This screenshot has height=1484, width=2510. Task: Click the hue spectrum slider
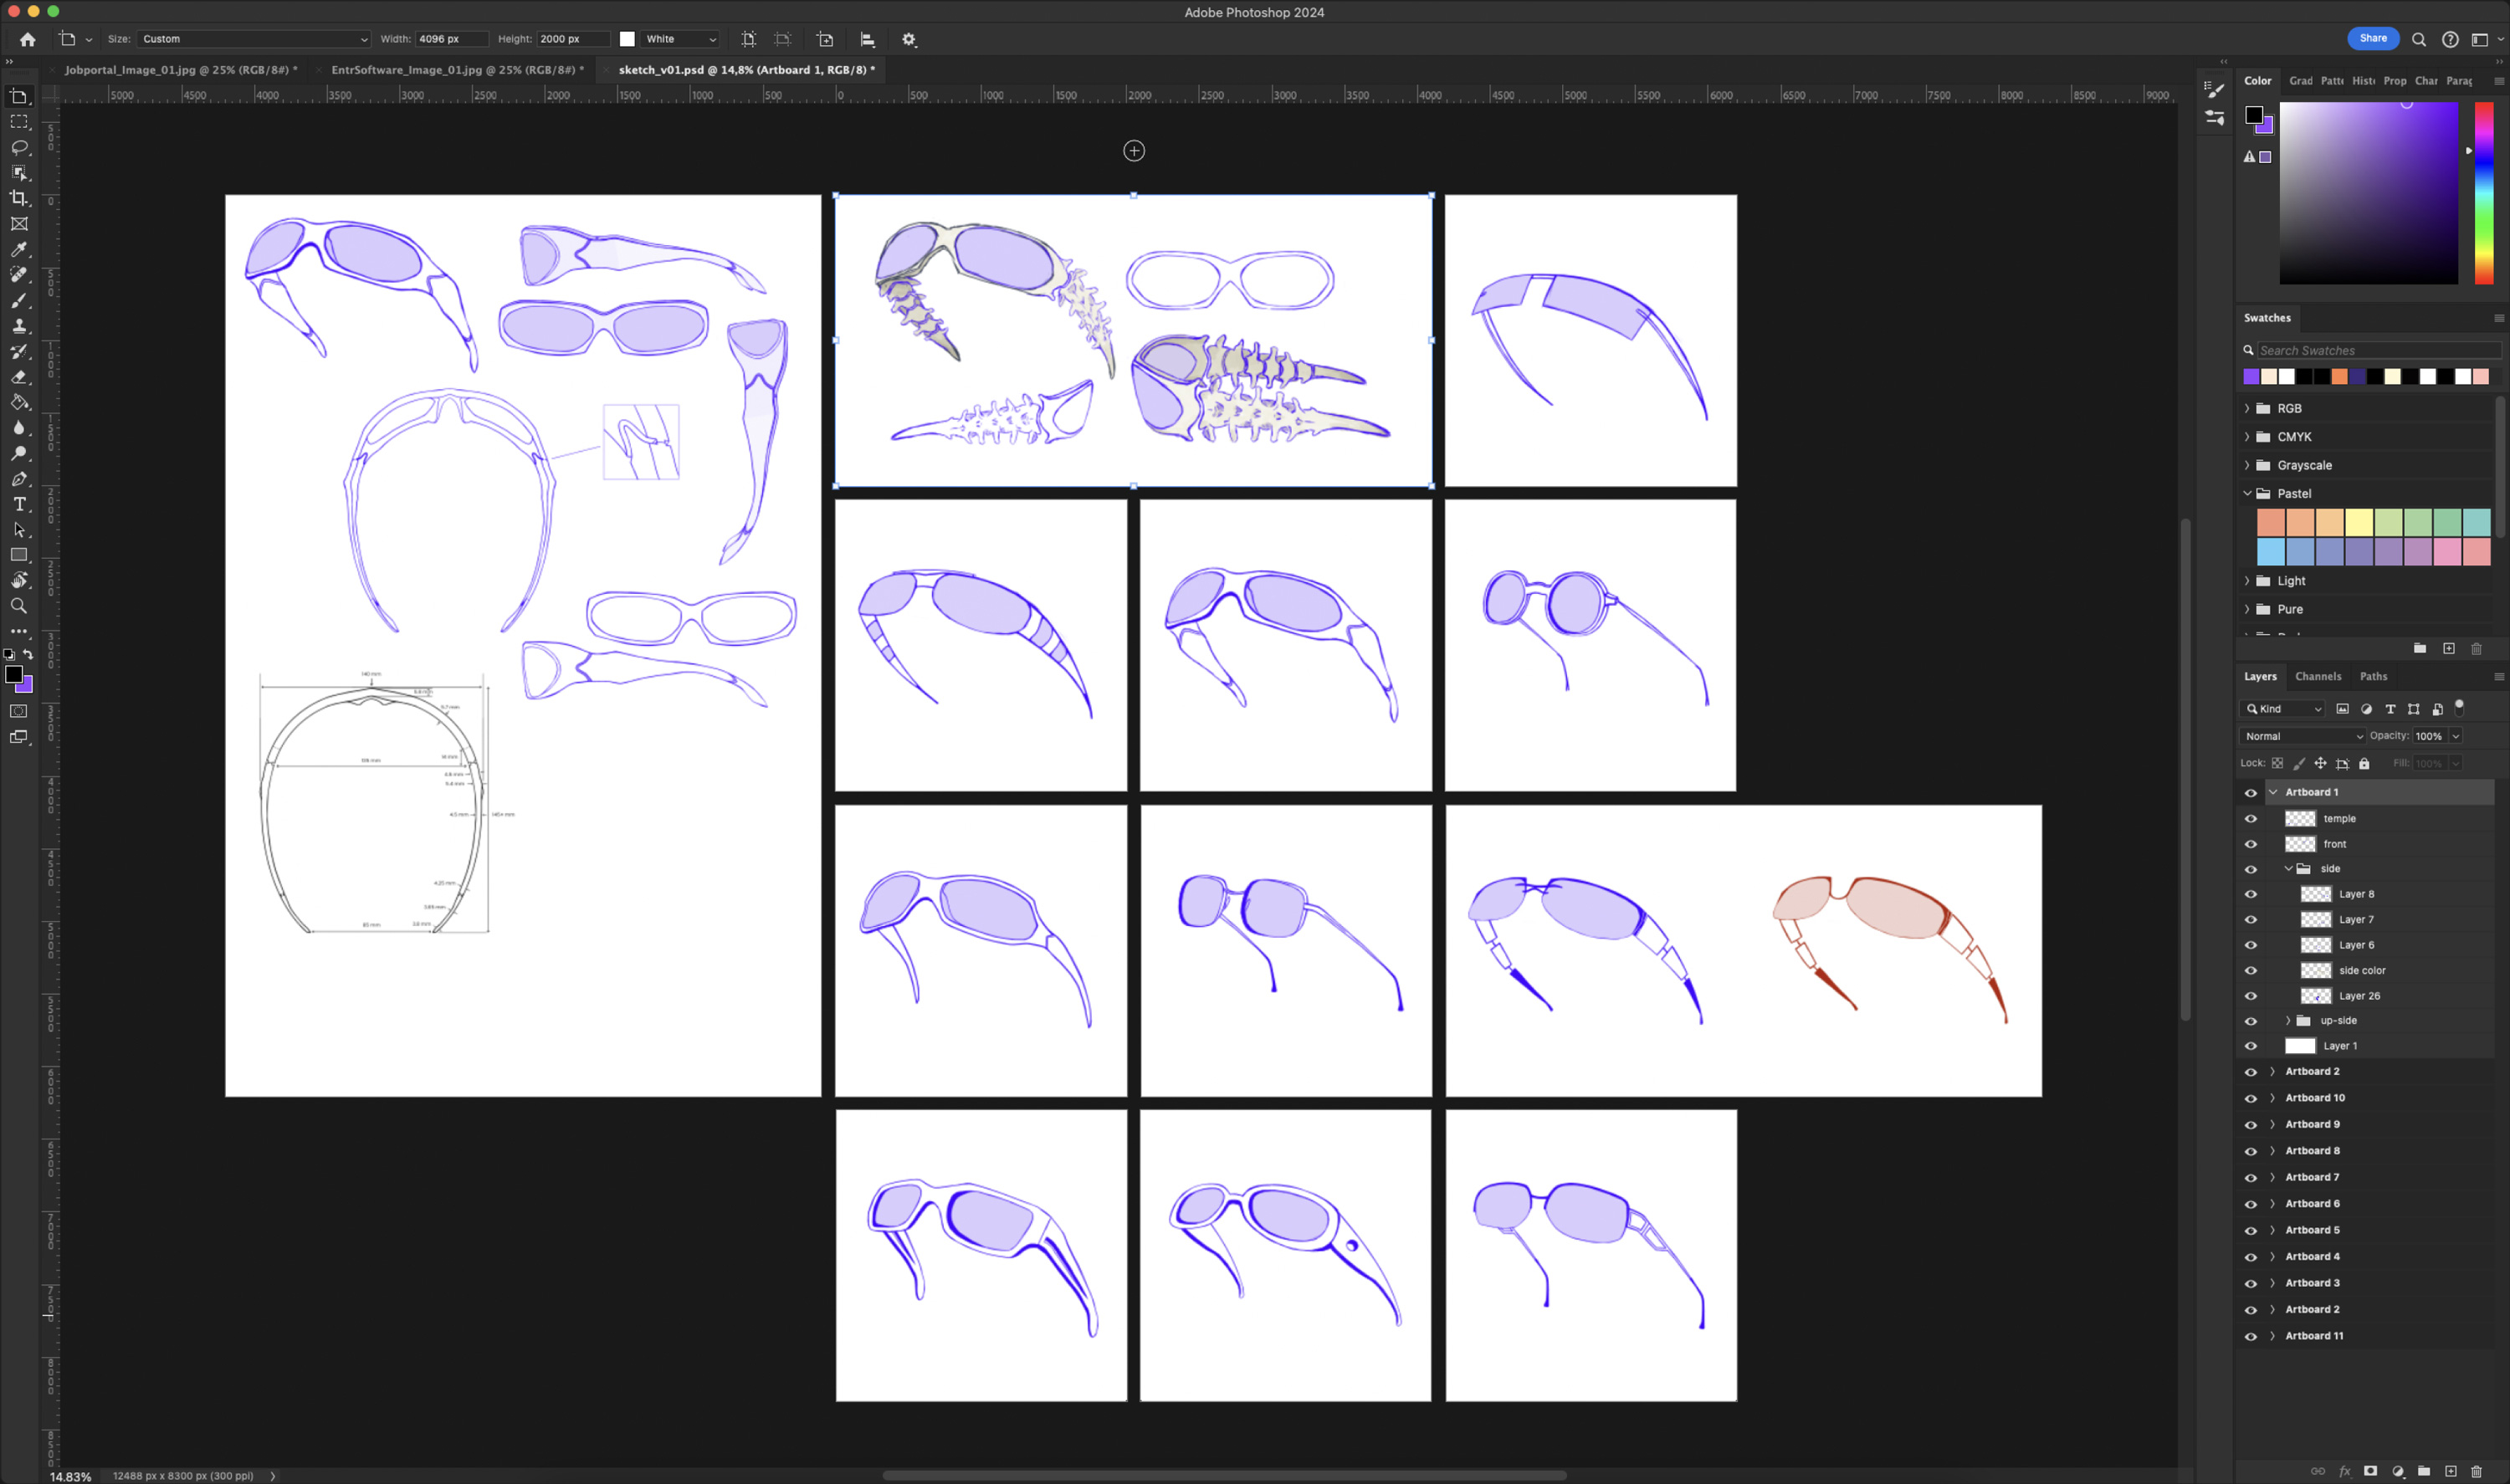tap(2484, 193)
